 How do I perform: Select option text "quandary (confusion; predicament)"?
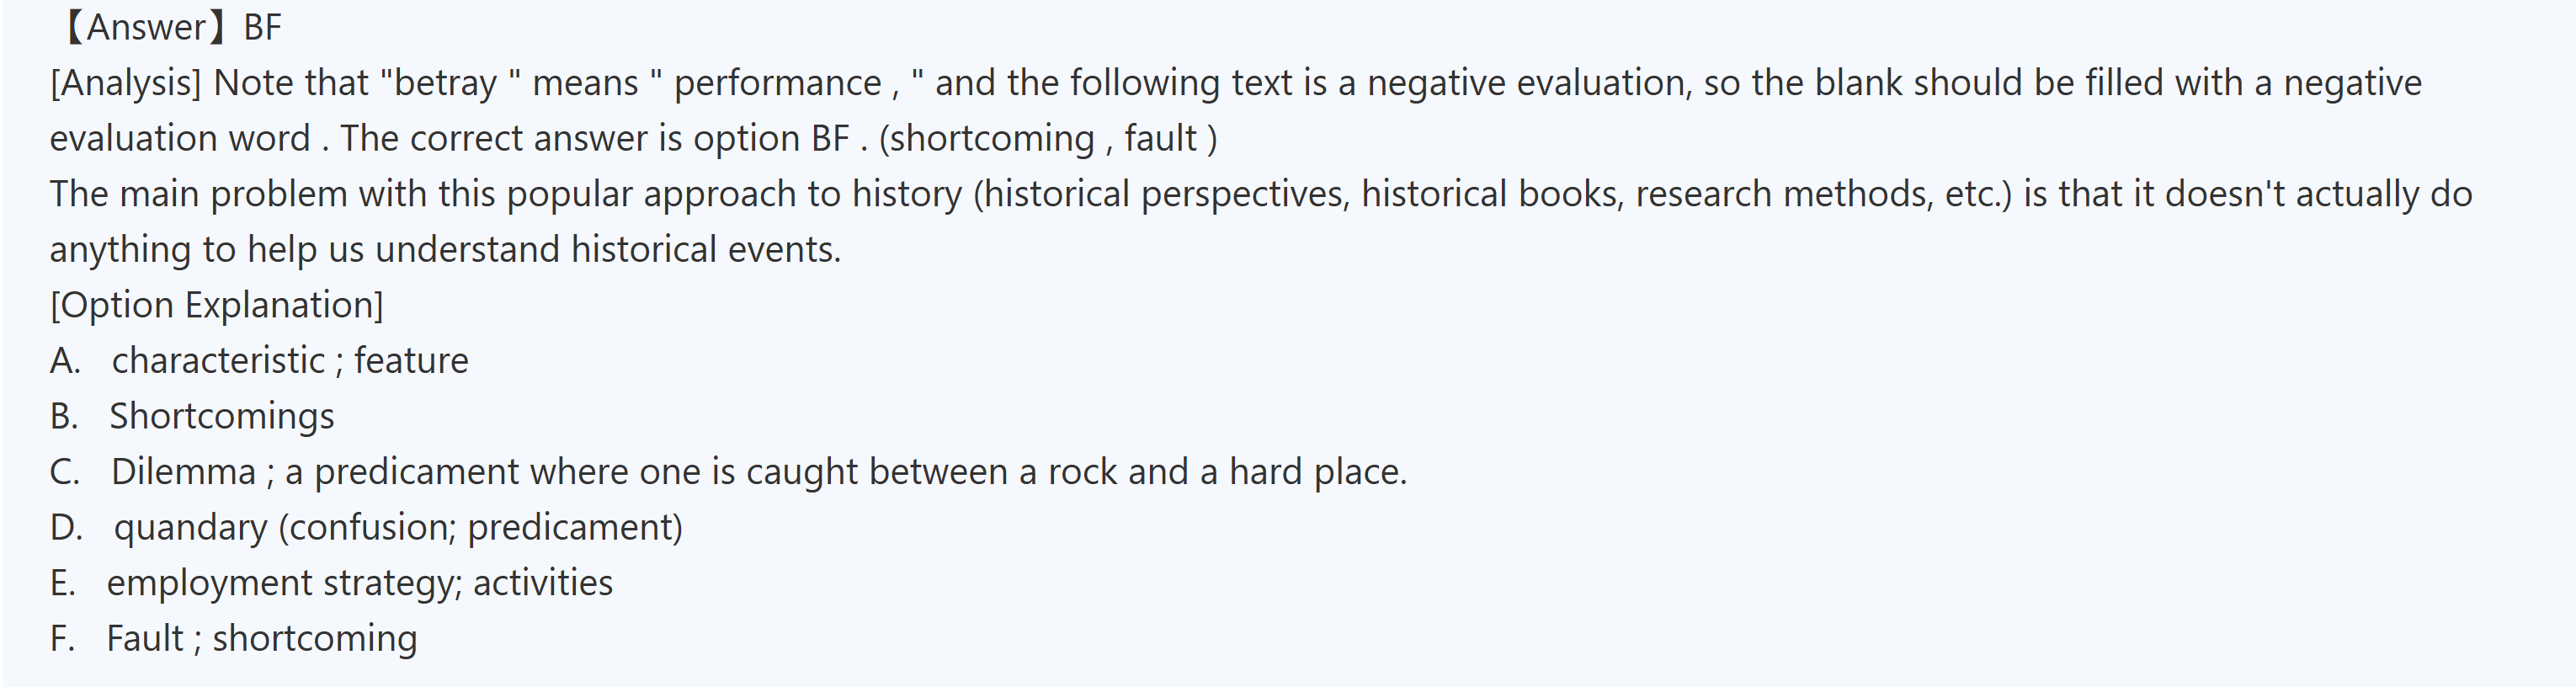pos(398,527)
